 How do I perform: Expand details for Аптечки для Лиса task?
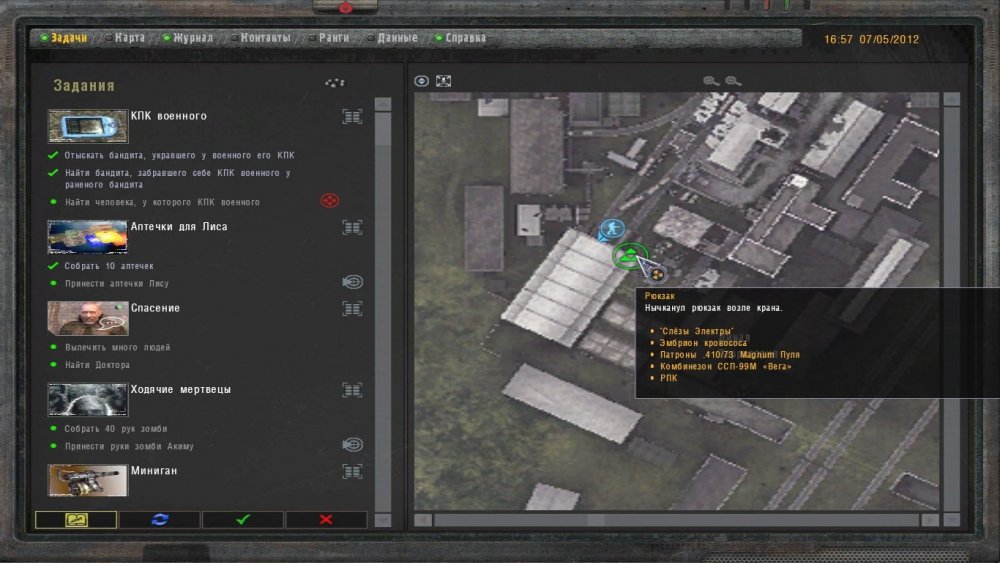coord(352,228)
